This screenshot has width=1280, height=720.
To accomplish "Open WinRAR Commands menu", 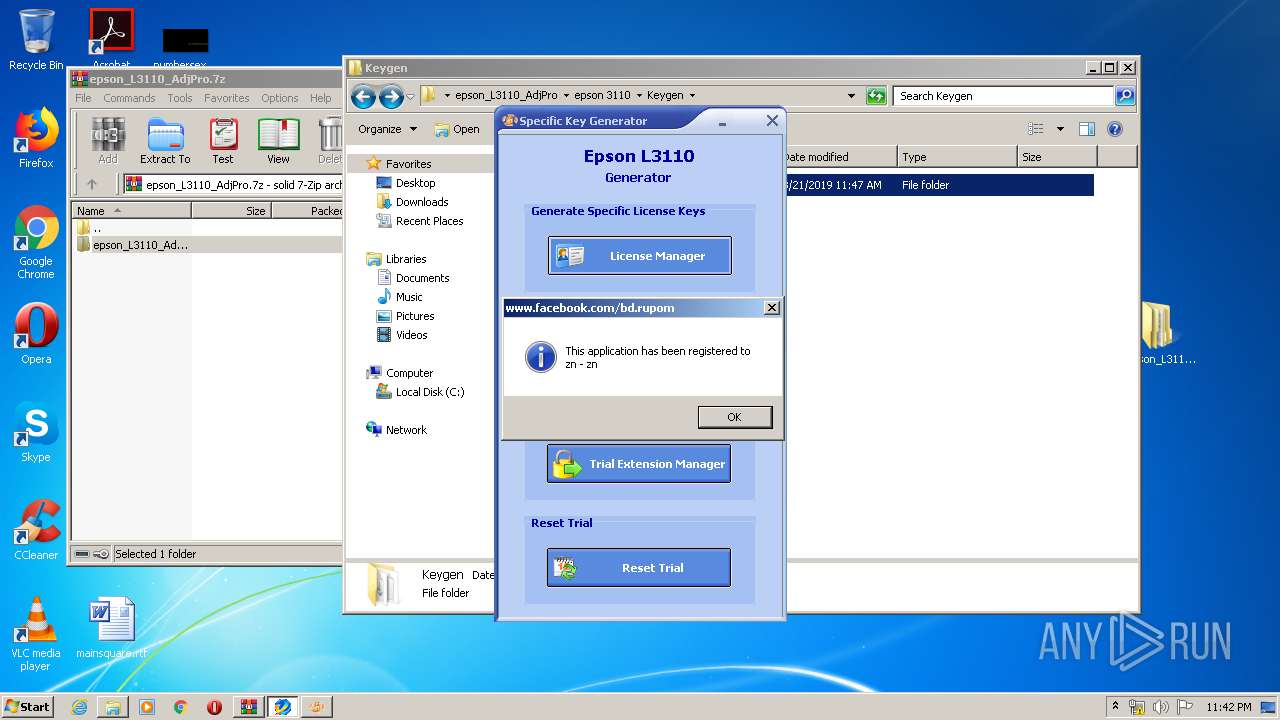I will point(129,98).
